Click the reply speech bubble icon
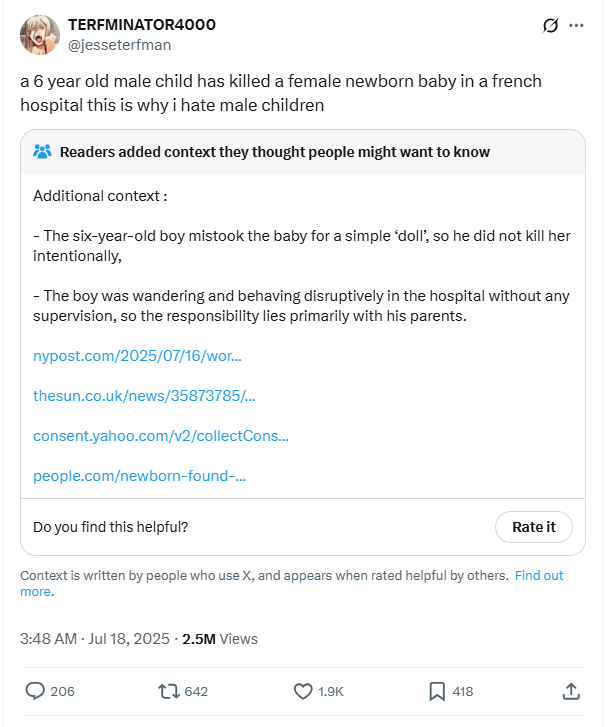 point(35,691)
